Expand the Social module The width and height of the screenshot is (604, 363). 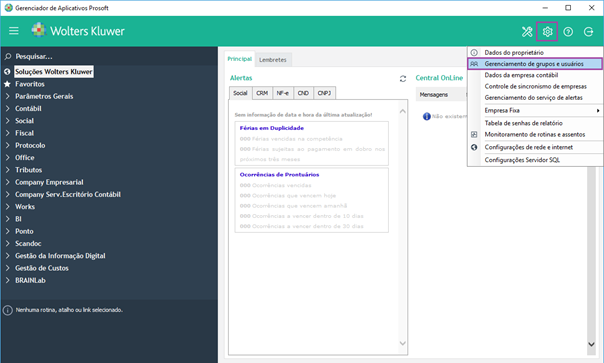coord(7,121)
